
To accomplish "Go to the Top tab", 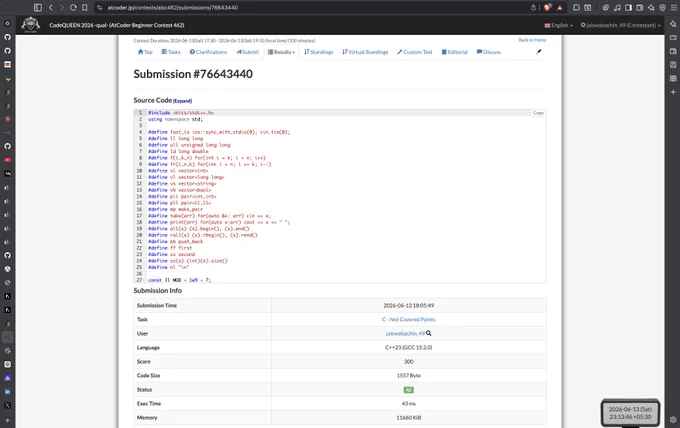I will tap(145, 52).
